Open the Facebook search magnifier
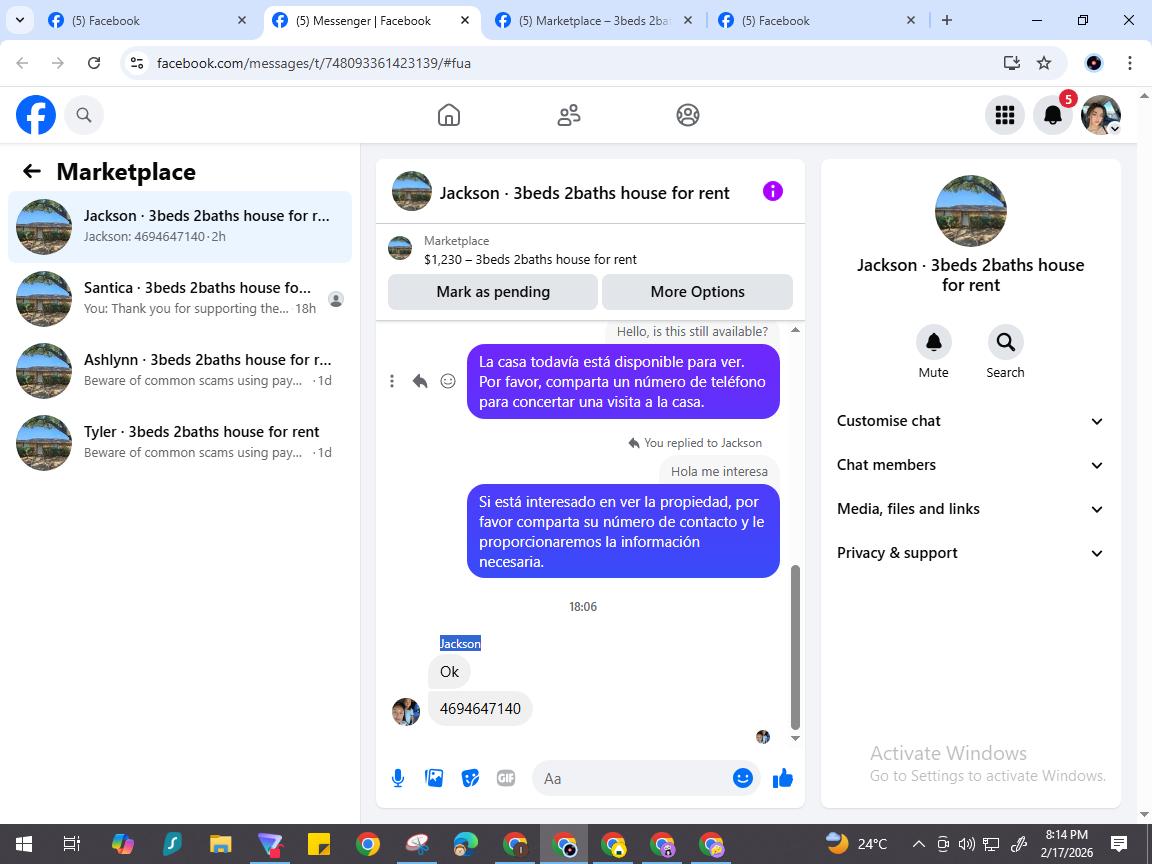The image size is (1152, 864). click(x=84, y=115)
